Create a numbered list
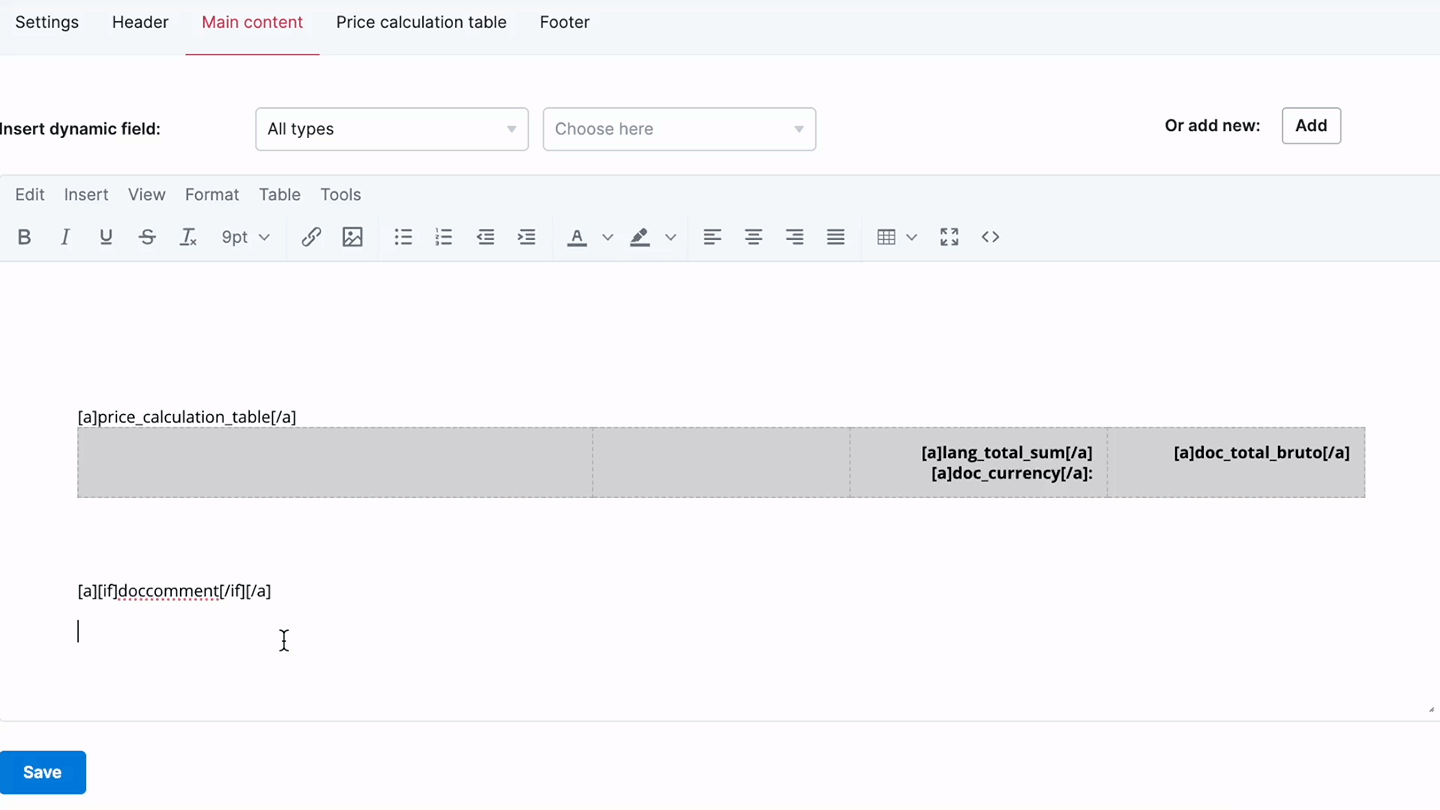1440x810 pixels. coord(444,237)
